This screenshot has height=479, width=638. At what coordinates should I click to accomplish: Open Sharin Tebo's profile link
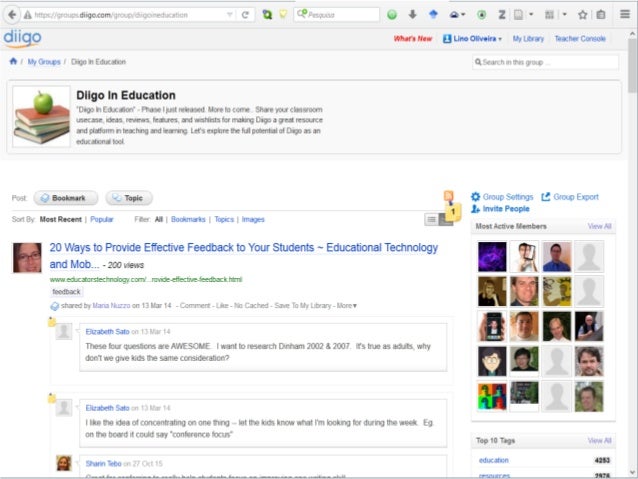tap(103, 464)
